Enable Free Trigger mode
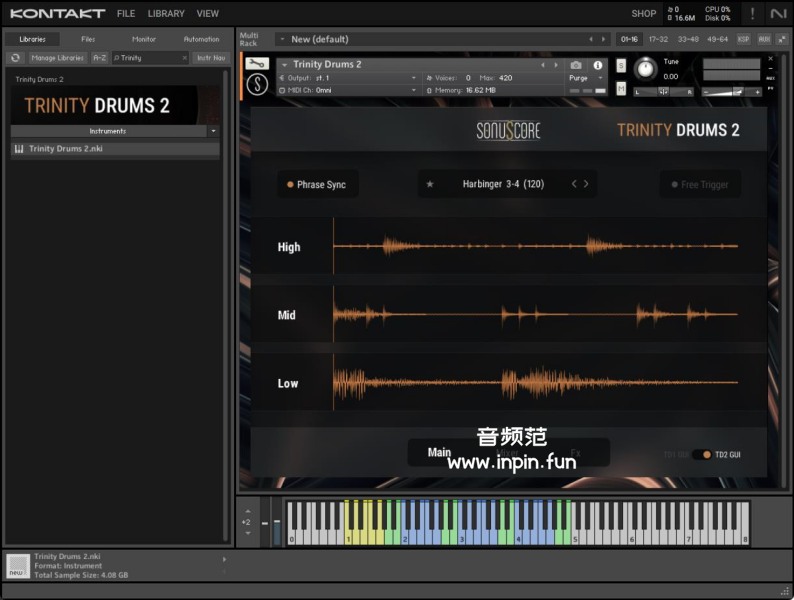794x600 pixels. [699, 184]
